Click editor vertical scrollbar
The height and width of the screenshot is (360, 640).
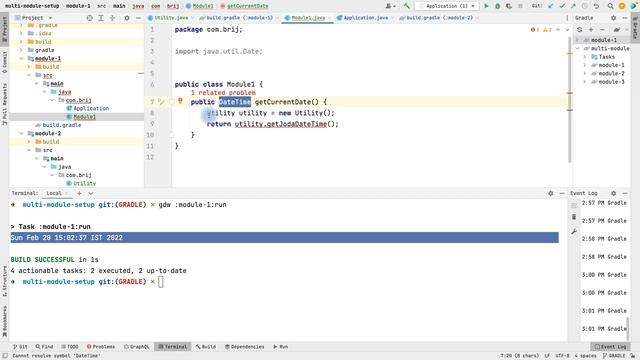[569, 100]
